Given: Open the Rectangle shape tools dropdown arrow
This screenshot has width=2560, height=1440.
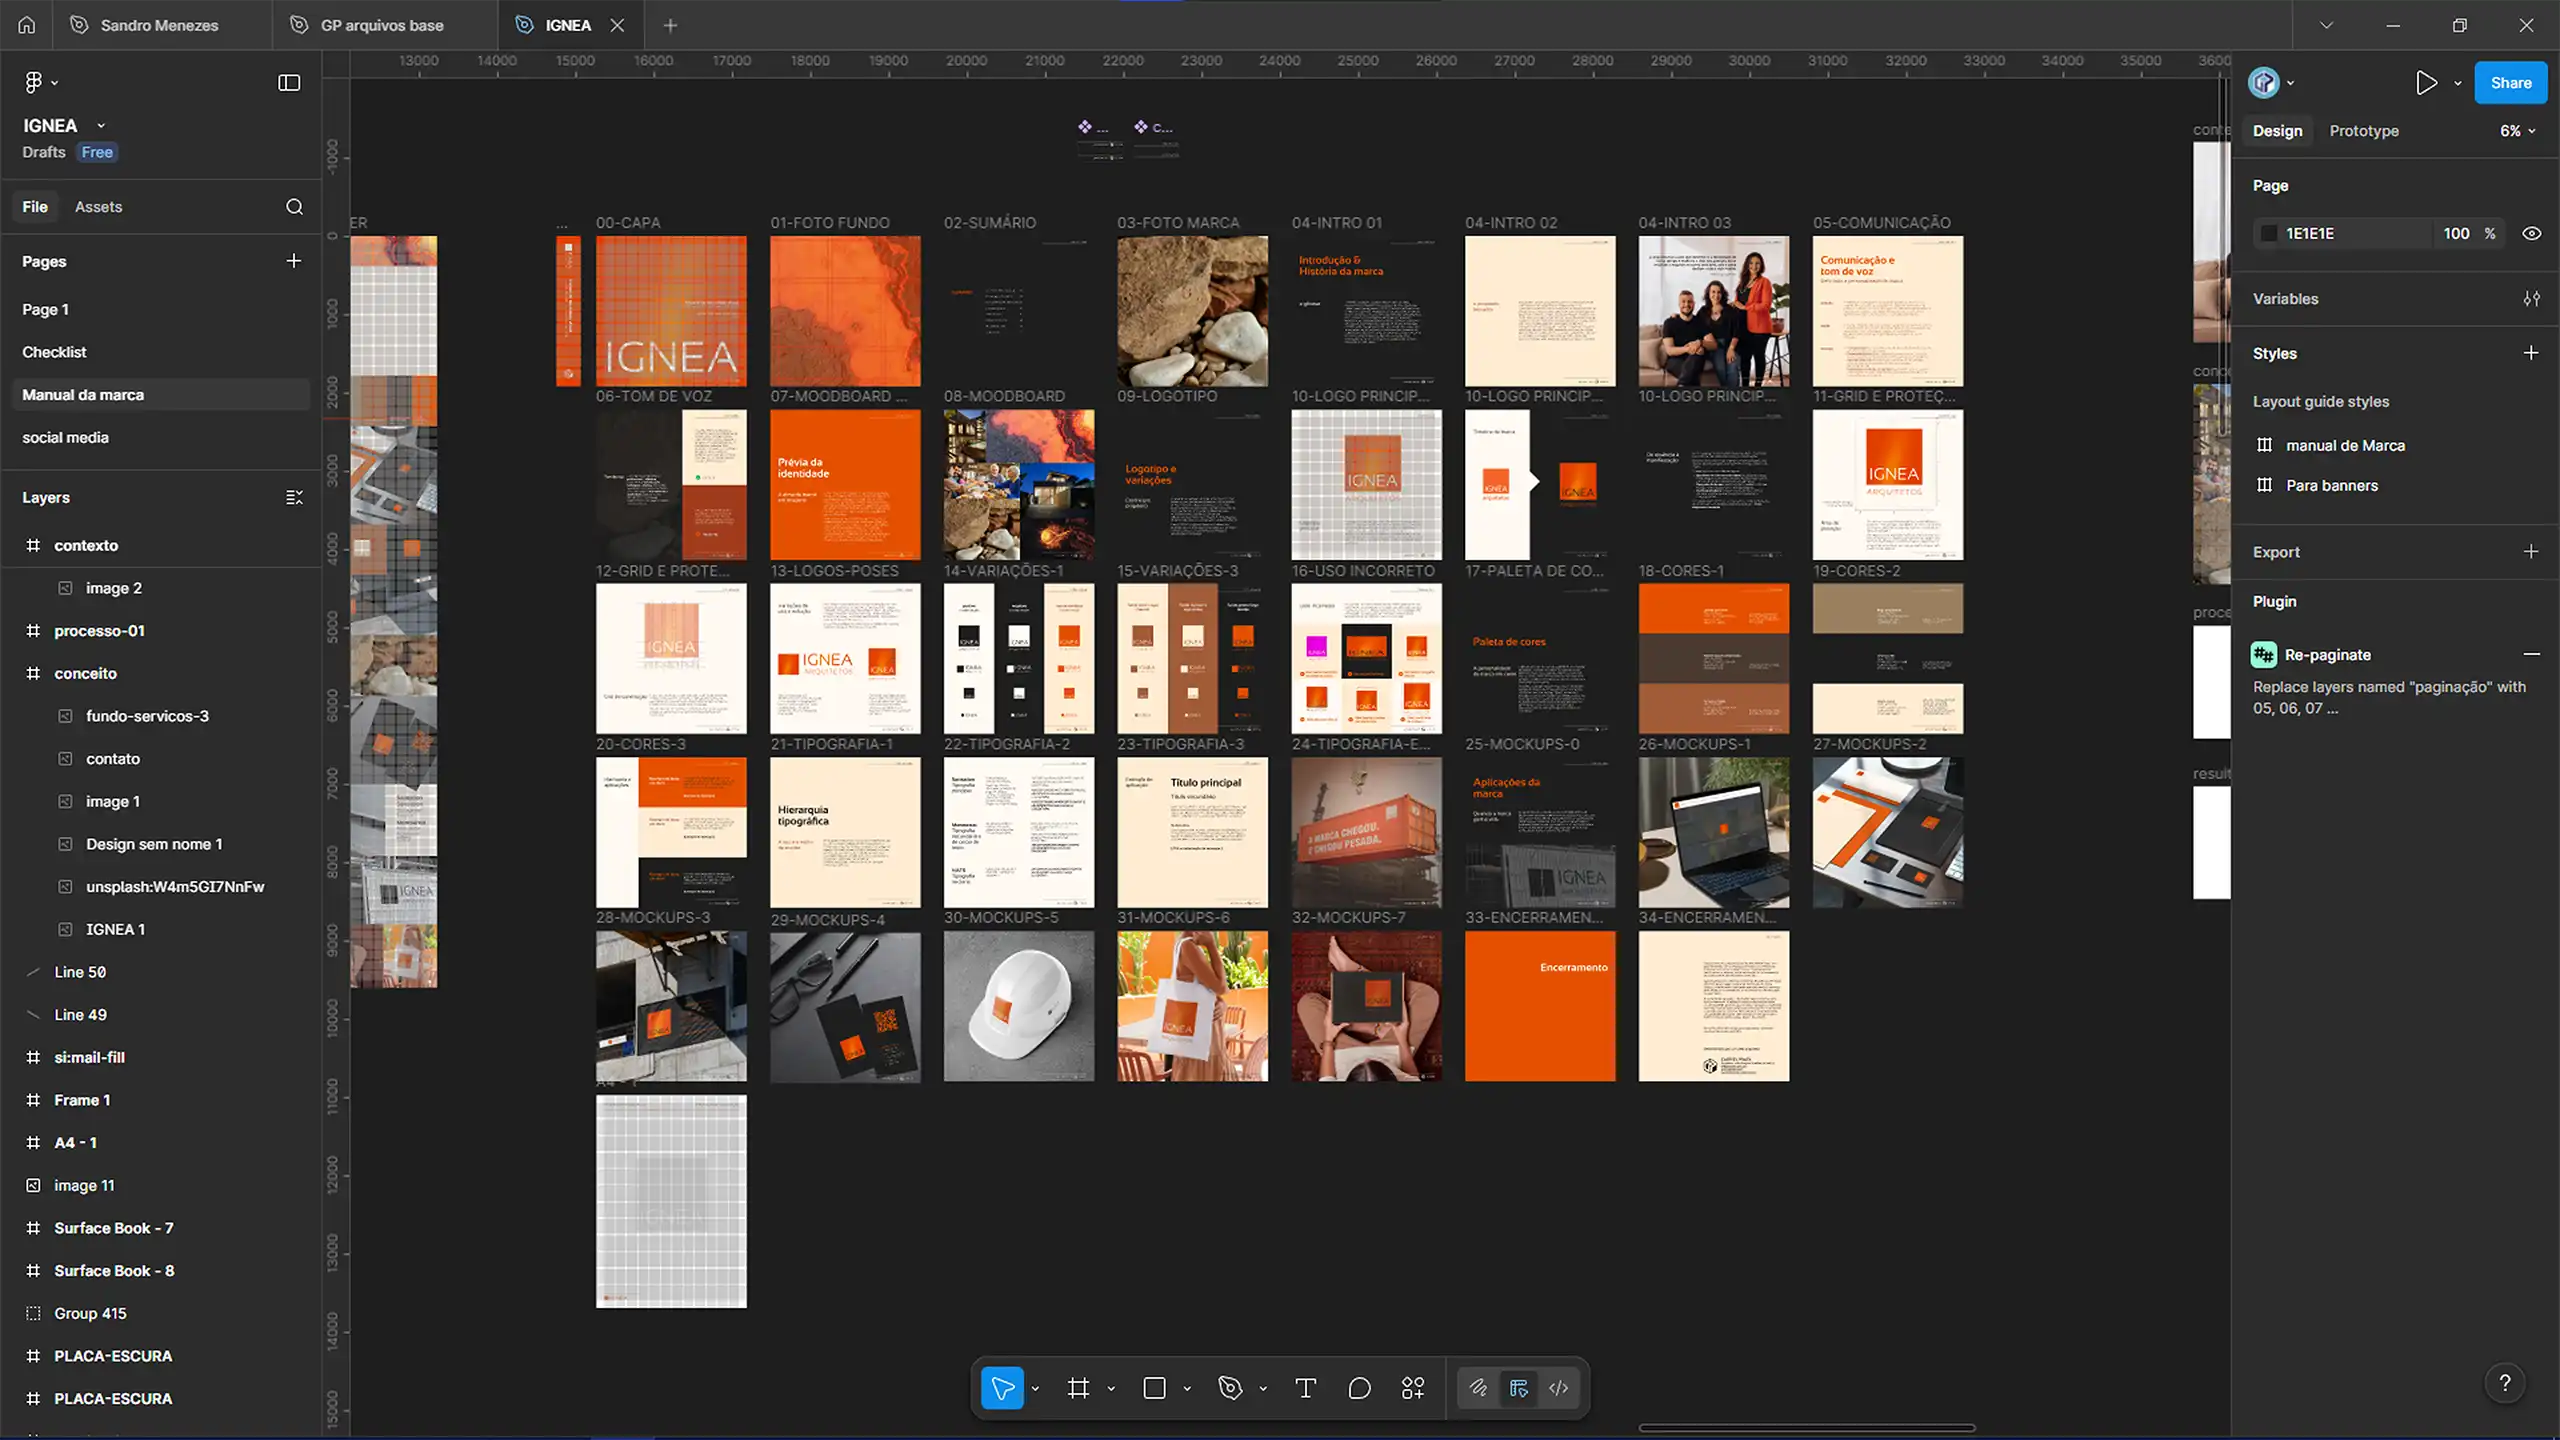Looking at the screenshot, I should (x=1187, y=1389).
